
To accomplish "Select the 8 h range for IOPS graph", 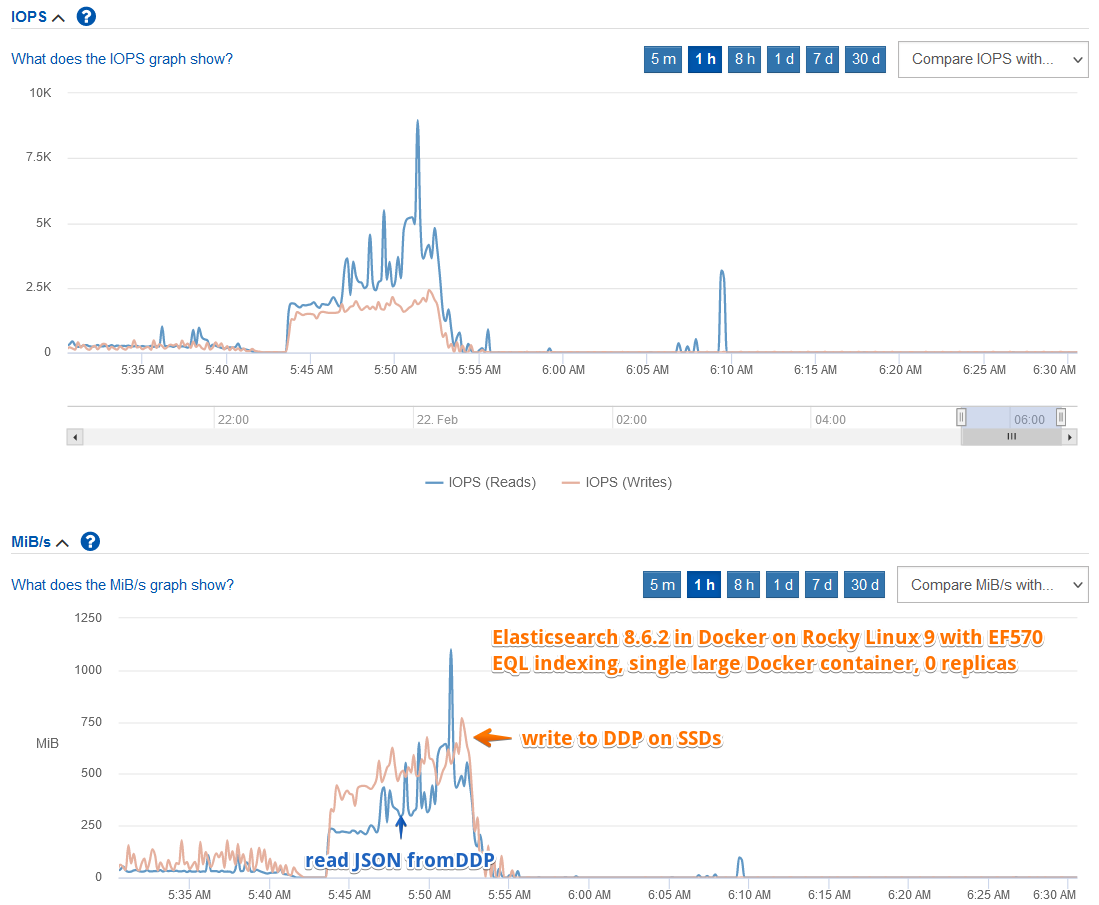I will pos(744,59).
